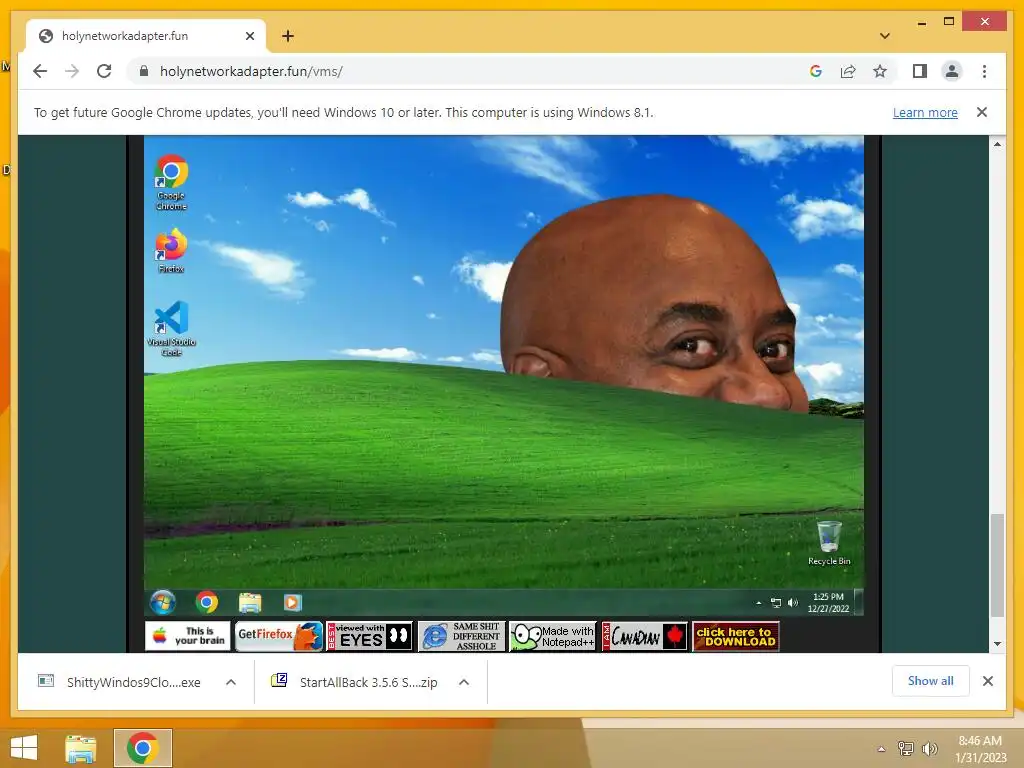Viewport: 1024px width, 768px height.
Task: Click the page scrollbar down arrow
Action: (997, 644)
